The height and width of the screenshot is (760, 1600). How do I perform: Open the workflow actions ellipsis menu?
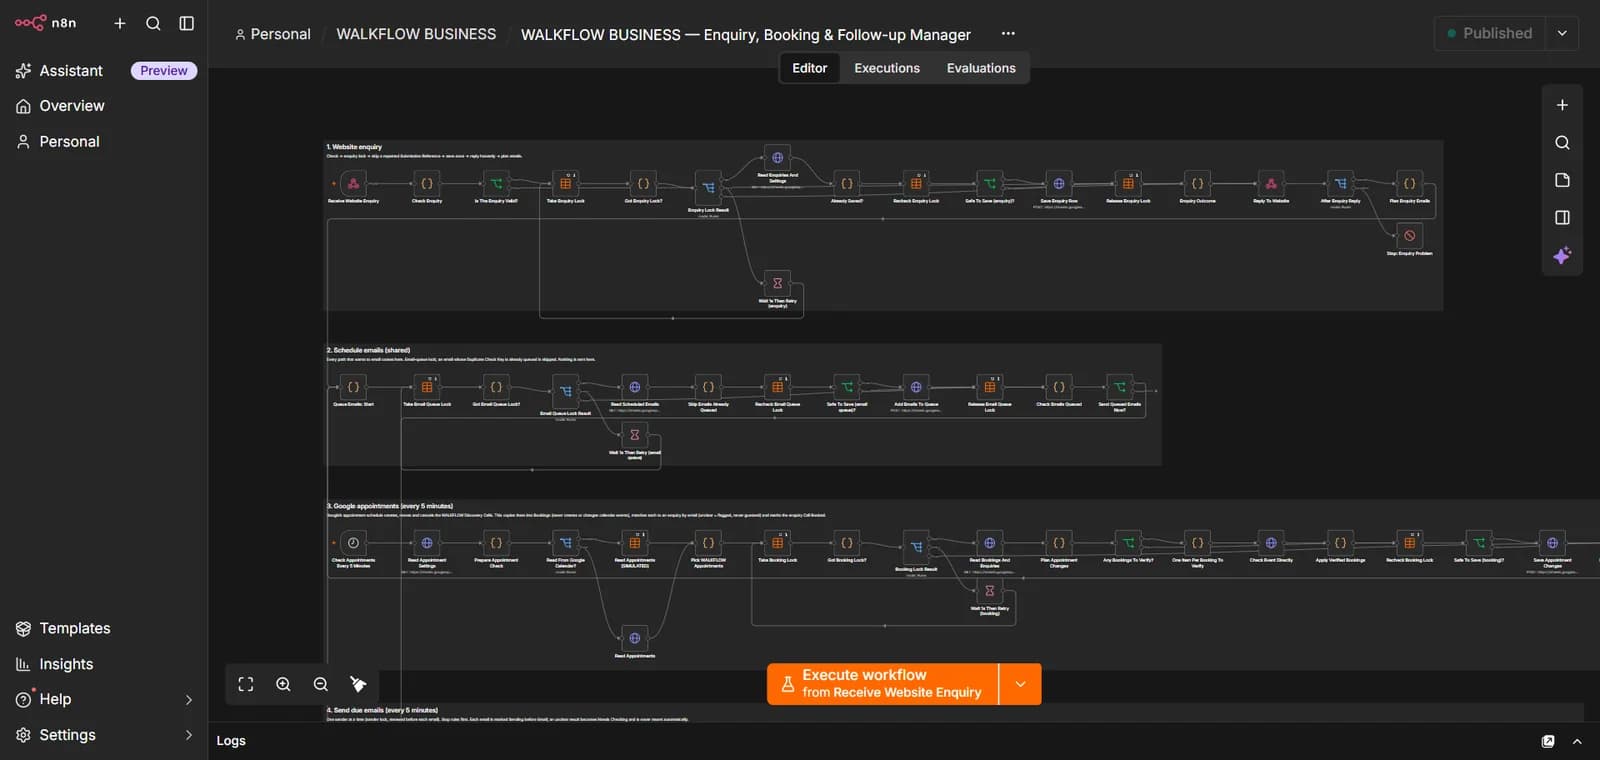[1008, 34]
